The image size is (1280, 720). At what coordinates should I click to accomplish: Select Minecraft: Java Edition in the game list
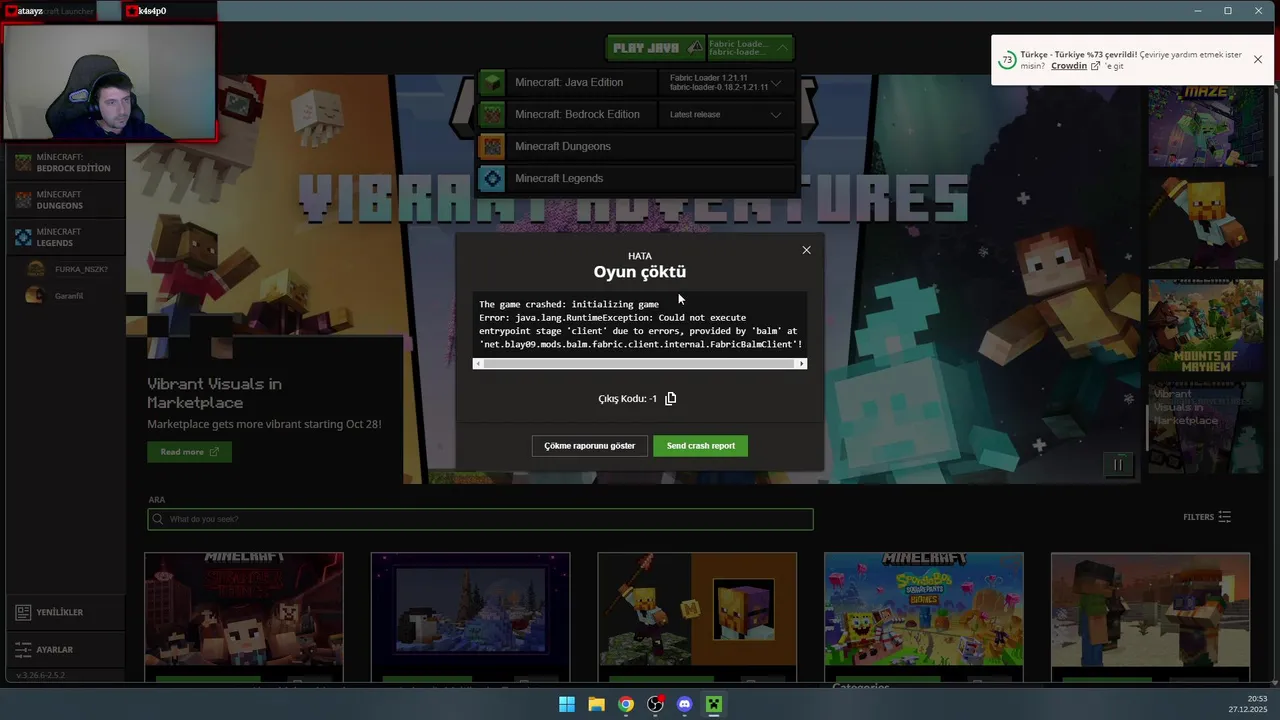coord(569,82)
